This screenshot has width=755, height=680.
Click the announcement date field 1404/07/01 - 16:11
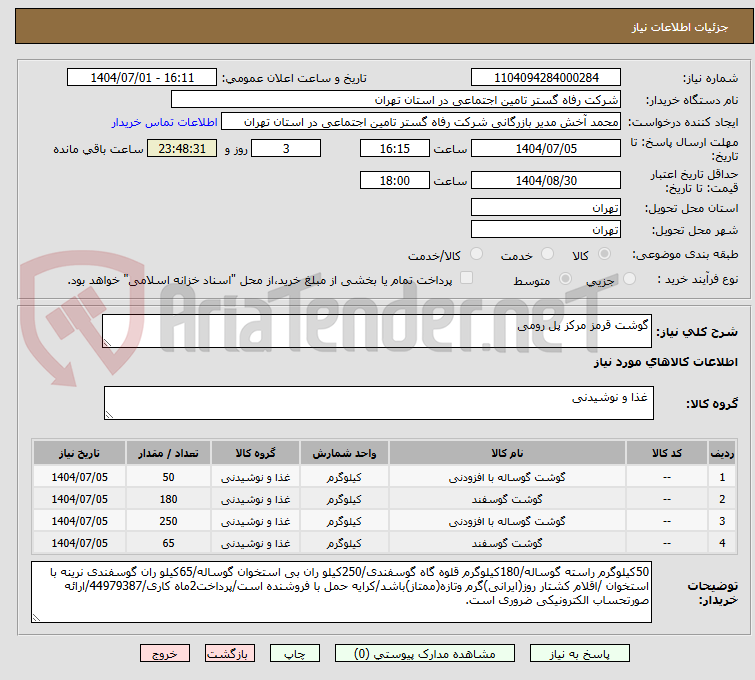[x=142, y=78]
